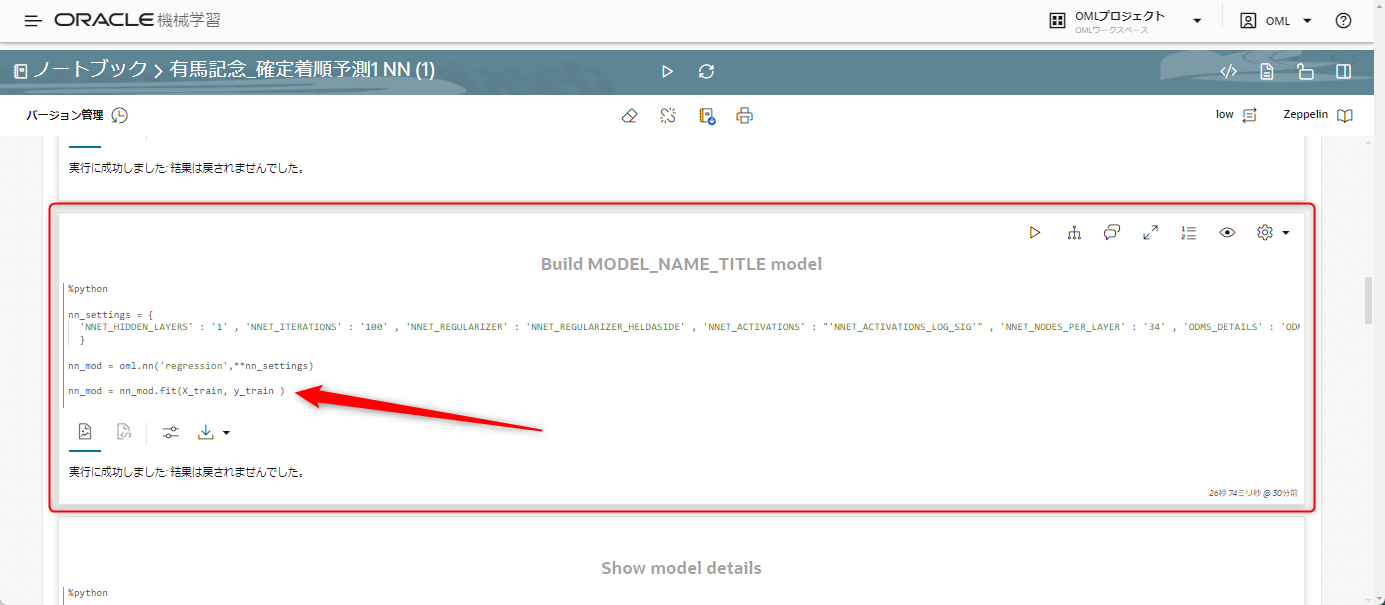
Task: Open the output settings sliders icon
Action: [171, 432]
